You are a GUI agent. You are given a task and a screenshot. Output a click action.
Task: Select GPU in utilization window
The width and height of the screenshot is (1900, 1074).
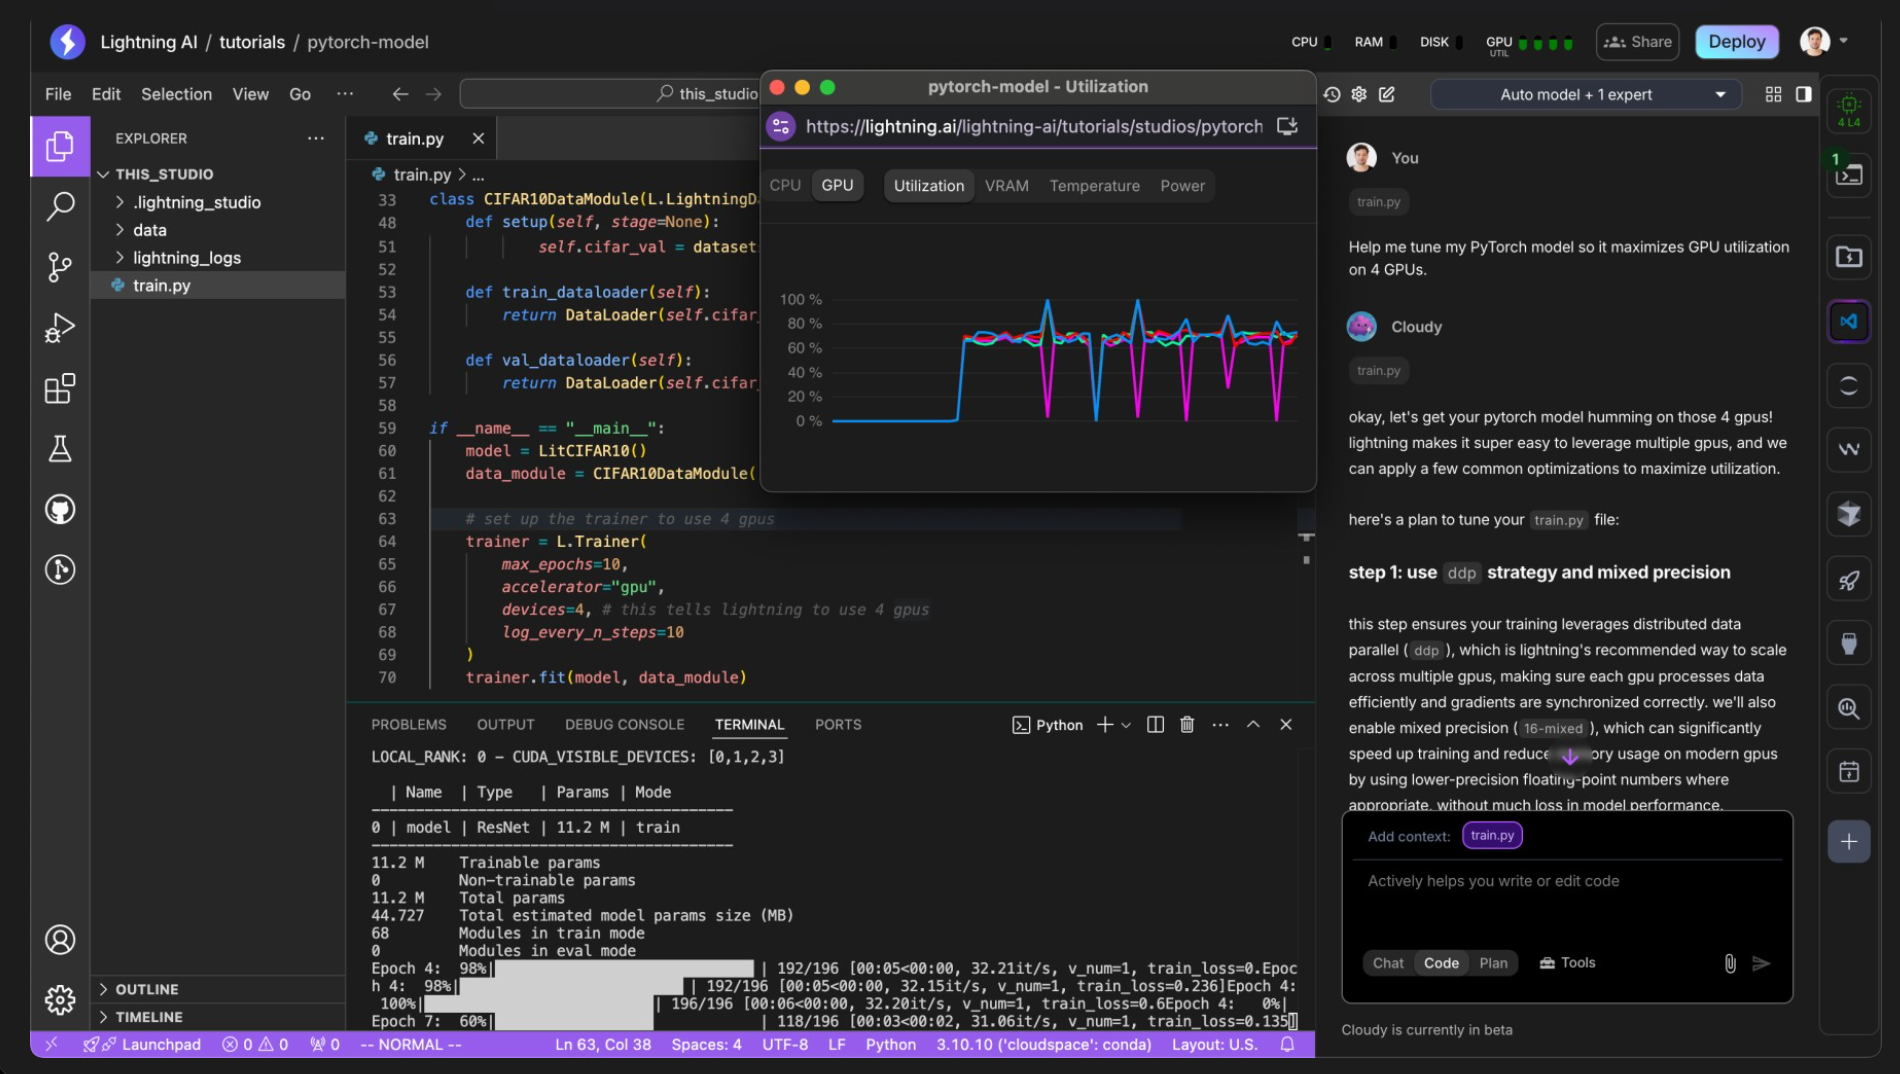837,186
